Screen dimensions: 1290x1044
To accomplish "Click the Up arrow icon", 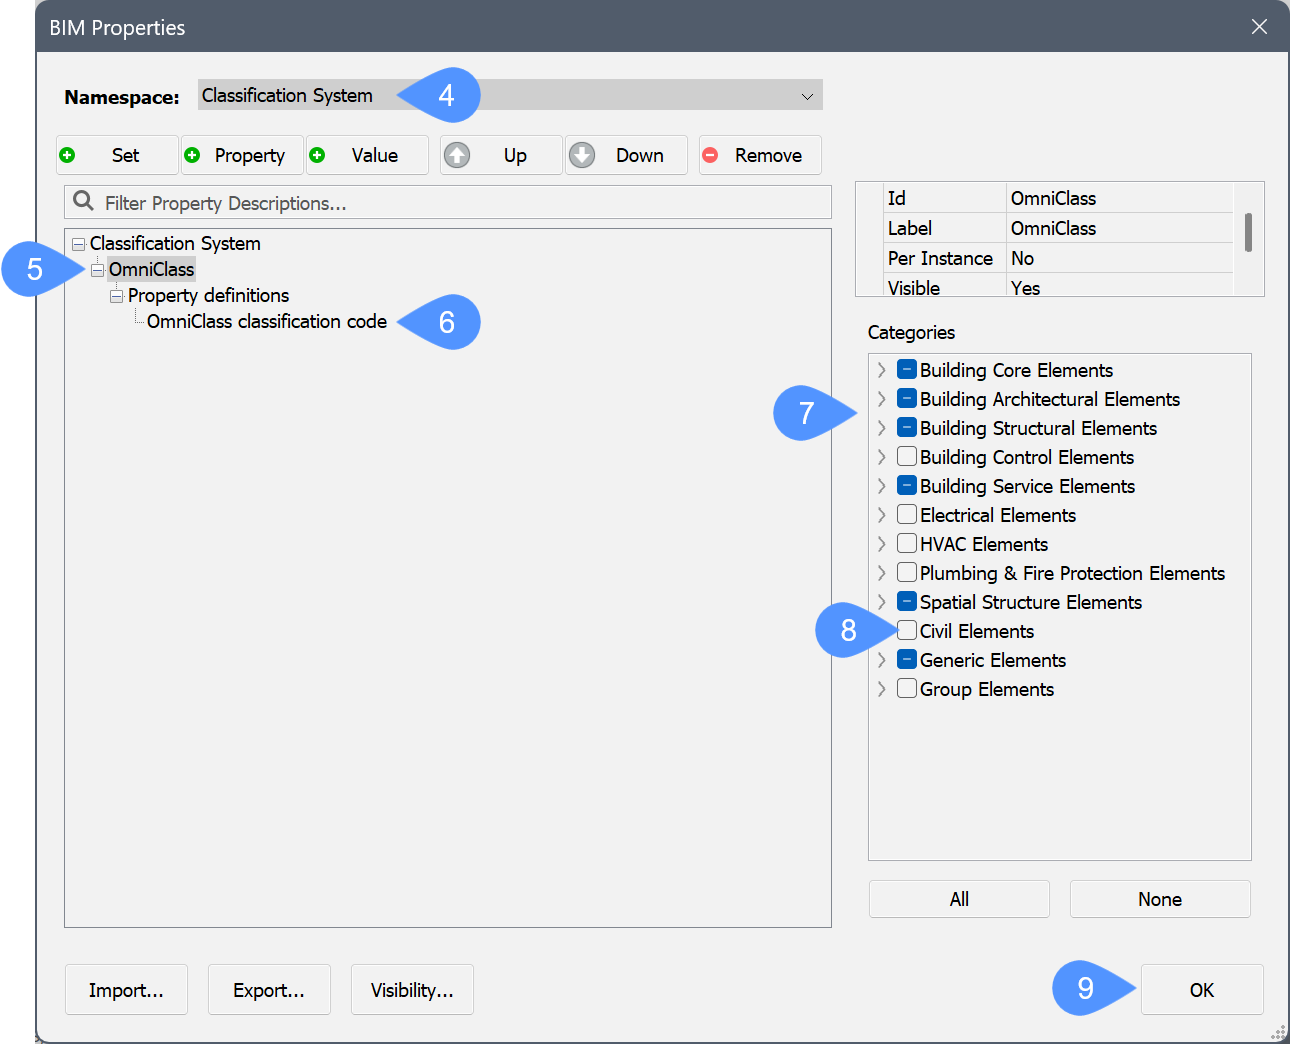I will (x=457, y=155).
